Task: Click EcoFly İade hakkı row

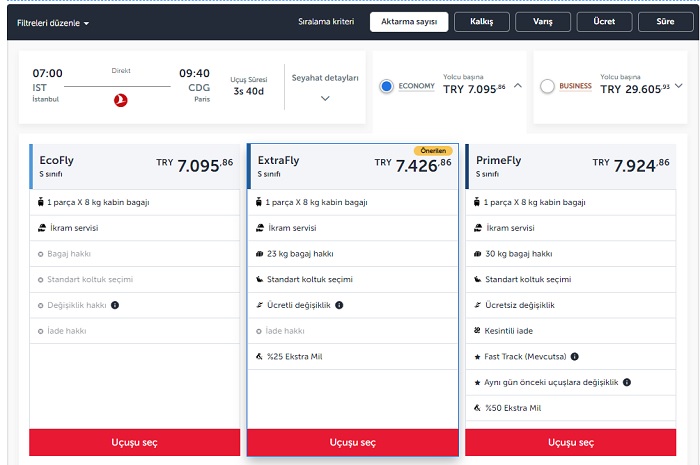Action: pyautogui.click(x=134, y=331)
